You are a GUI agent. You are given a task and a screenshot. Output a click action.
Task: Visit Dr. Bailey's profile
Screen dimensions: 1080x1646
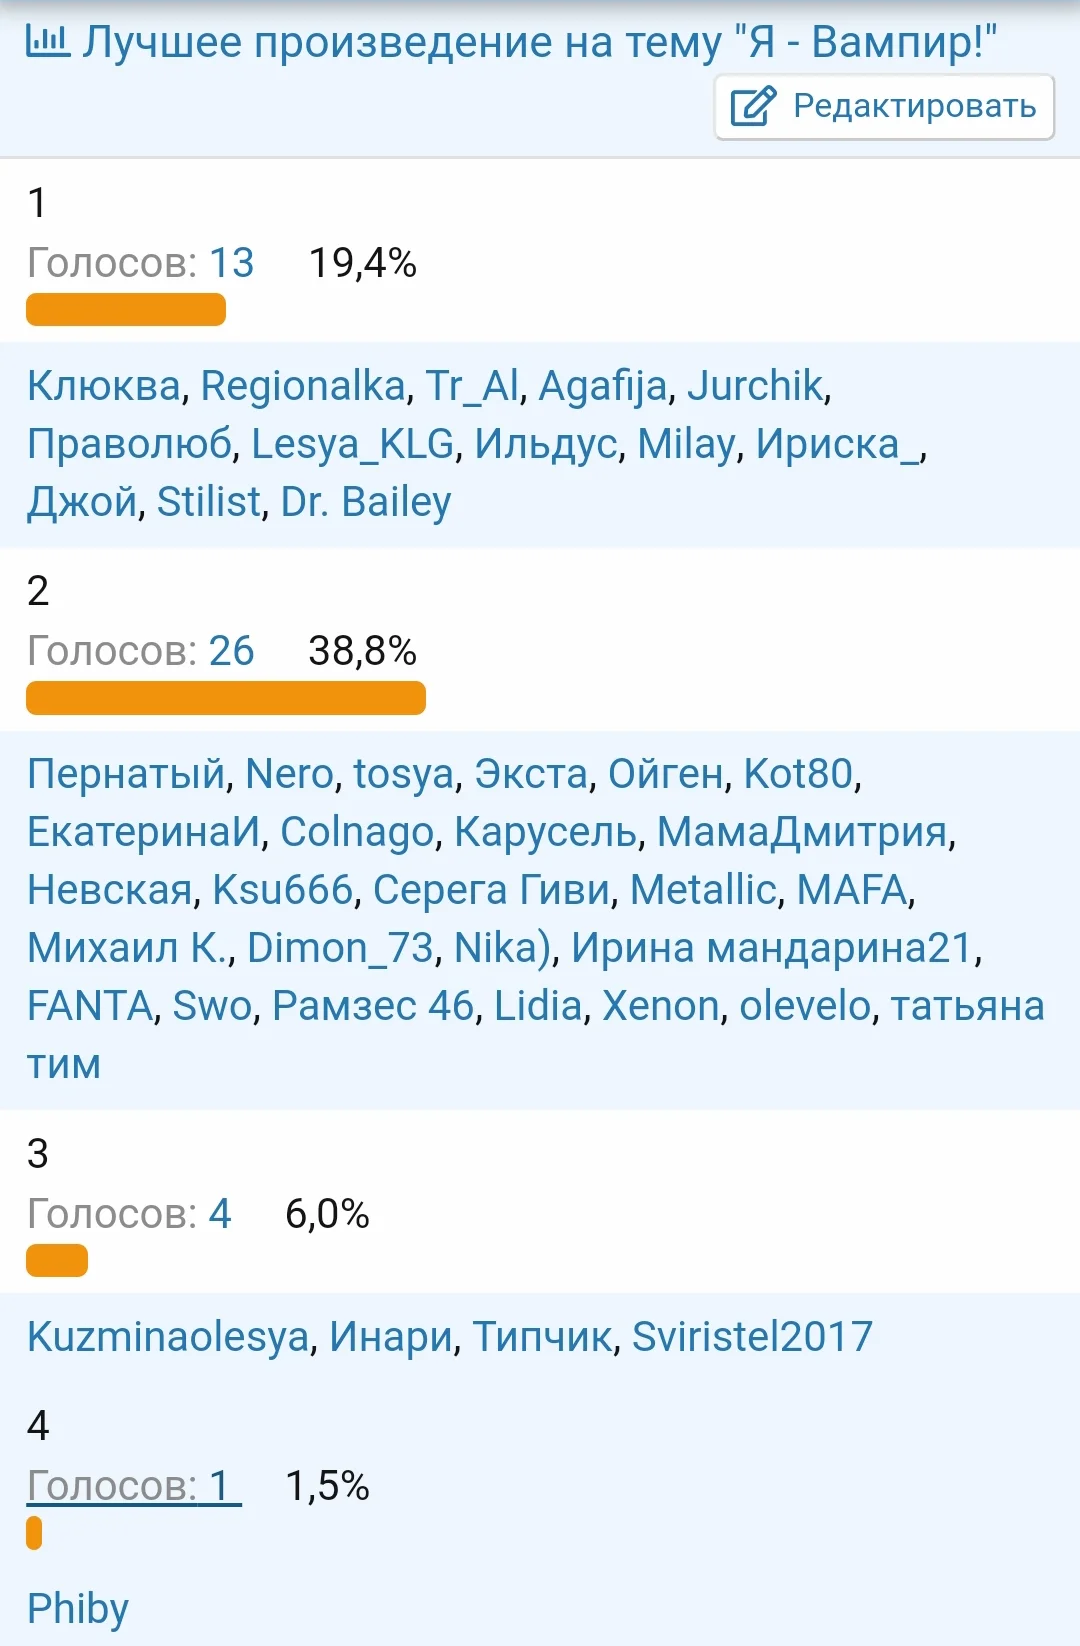(366, 502)
